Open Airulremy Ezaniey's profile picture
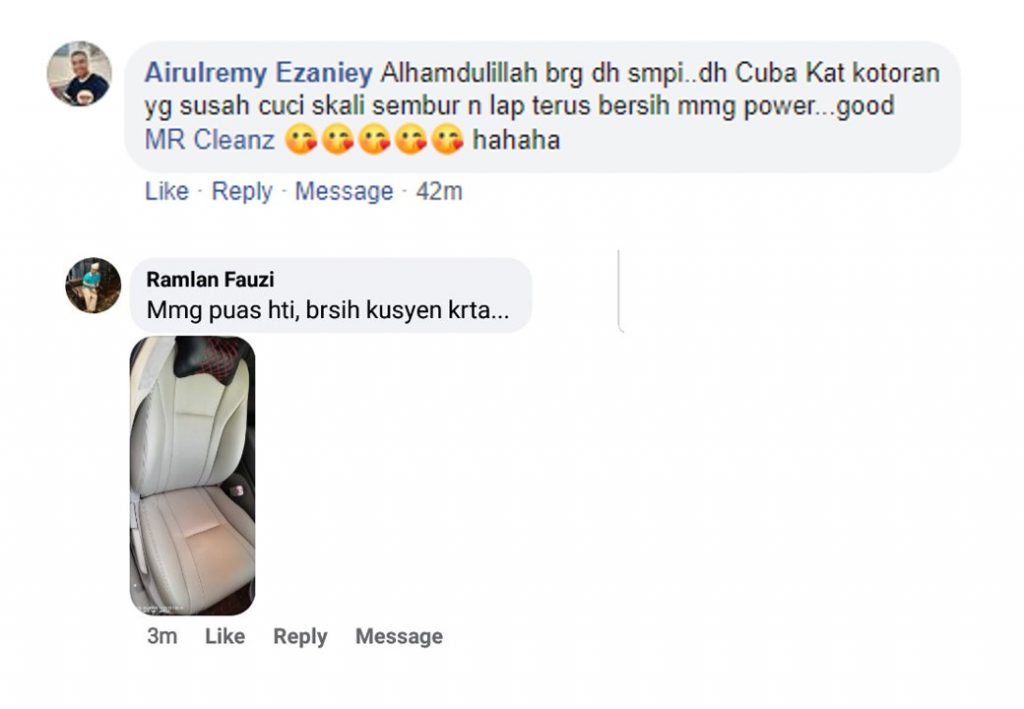Viewport: 1024px width, 709px height. pyautogui.click(x=79, y=74)
